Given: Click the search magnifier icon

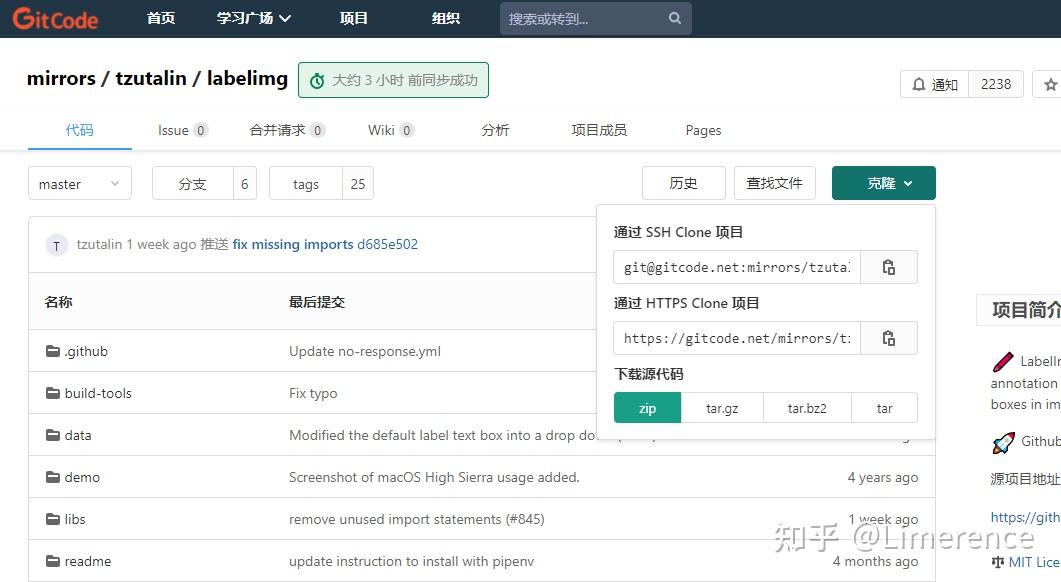Looking at the screenshot, I should pyautogui.click(x=675, y=18).
